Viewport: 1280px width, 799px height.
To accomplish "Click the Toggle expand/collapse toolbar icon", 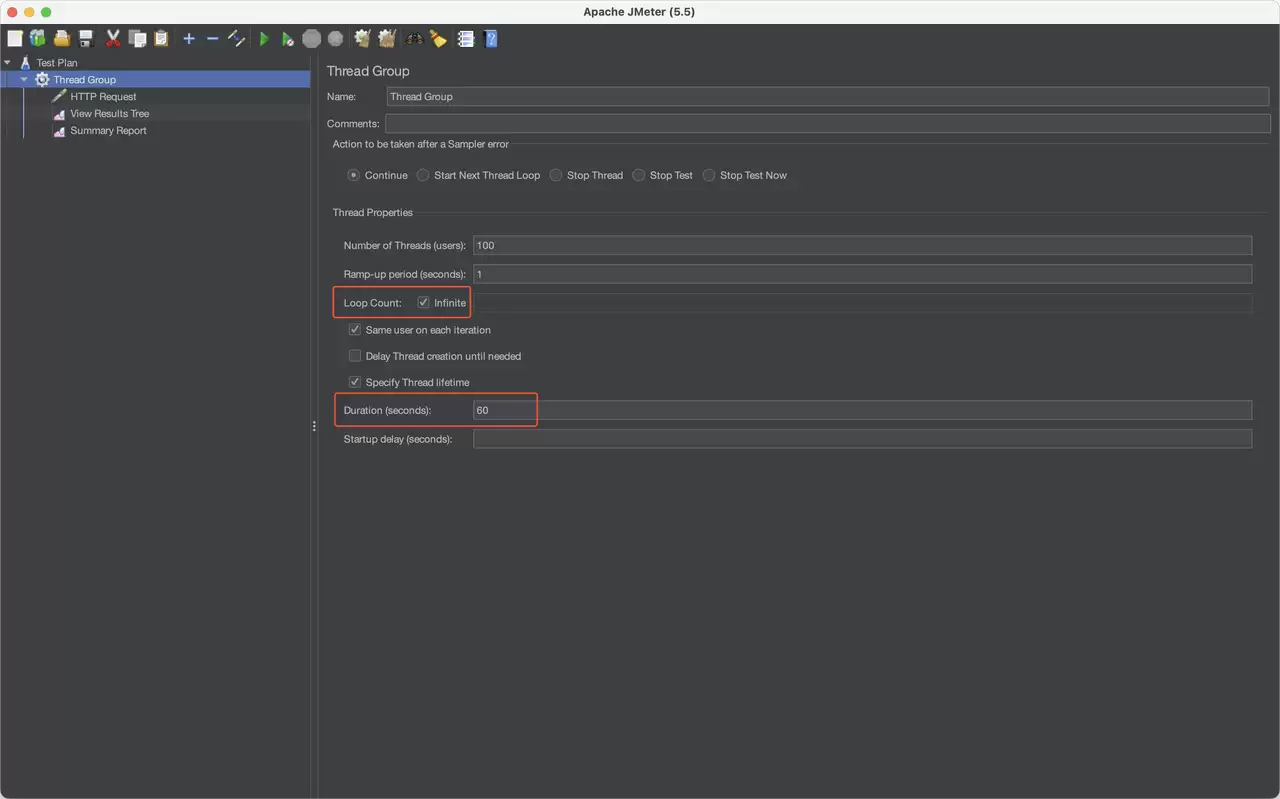I will (237, 39).
